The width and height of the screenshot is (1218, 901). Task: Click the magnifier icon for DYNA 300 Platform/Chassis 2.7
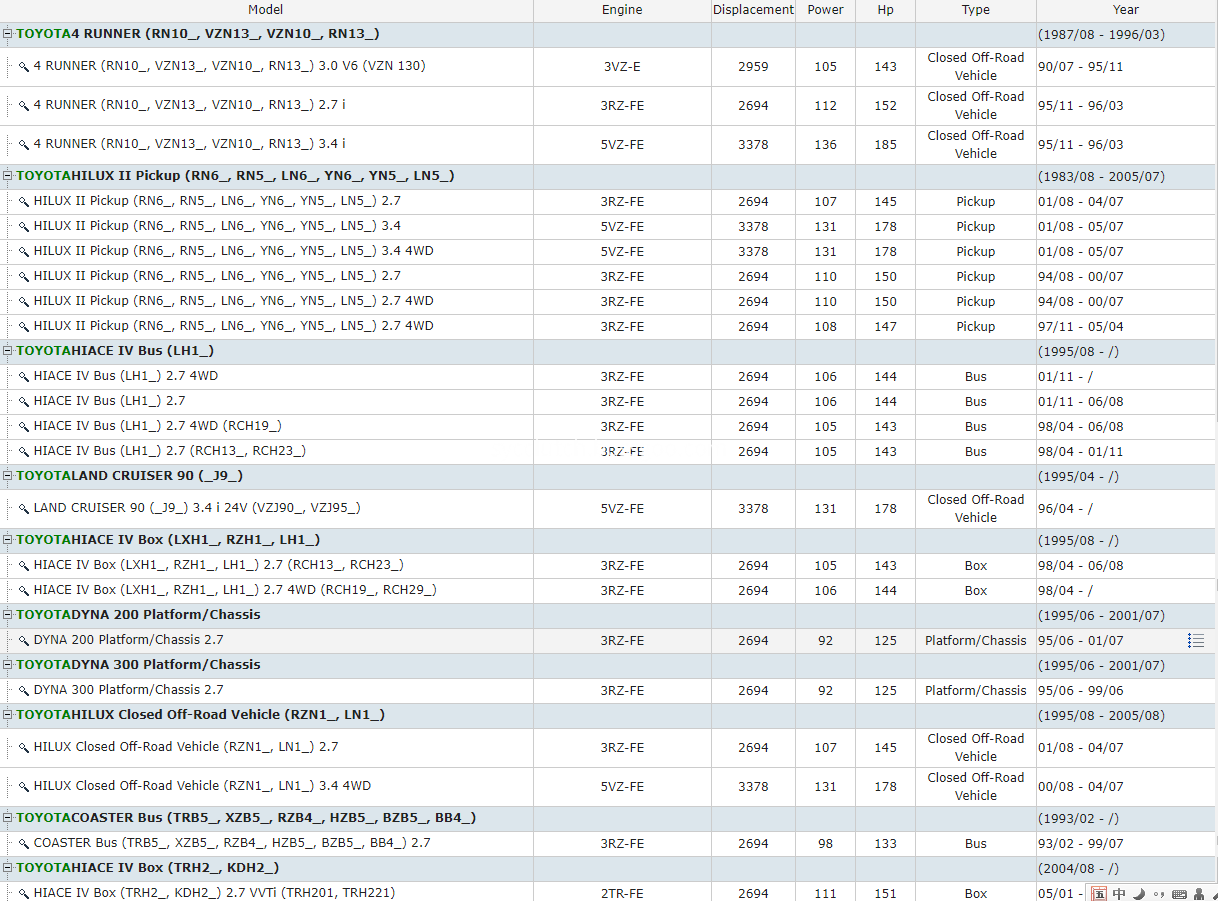tap(24, 691)
